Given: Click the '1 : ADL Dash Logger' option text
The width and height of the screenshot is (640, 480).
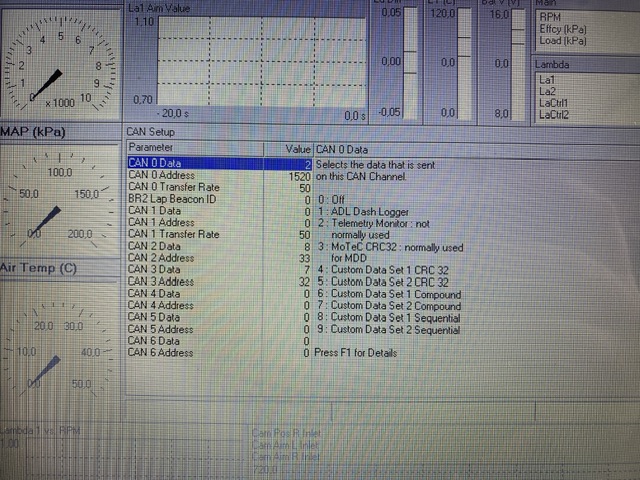Looking at the screenshot, I should pyautogui.click(x=363, y=212).
